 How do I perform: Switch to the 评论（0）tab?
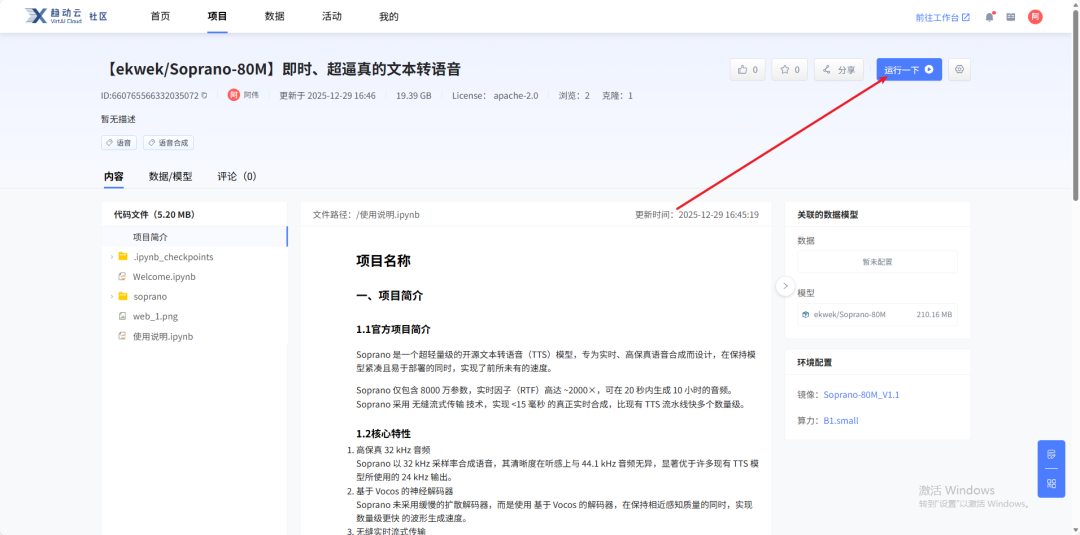(237, 176)
